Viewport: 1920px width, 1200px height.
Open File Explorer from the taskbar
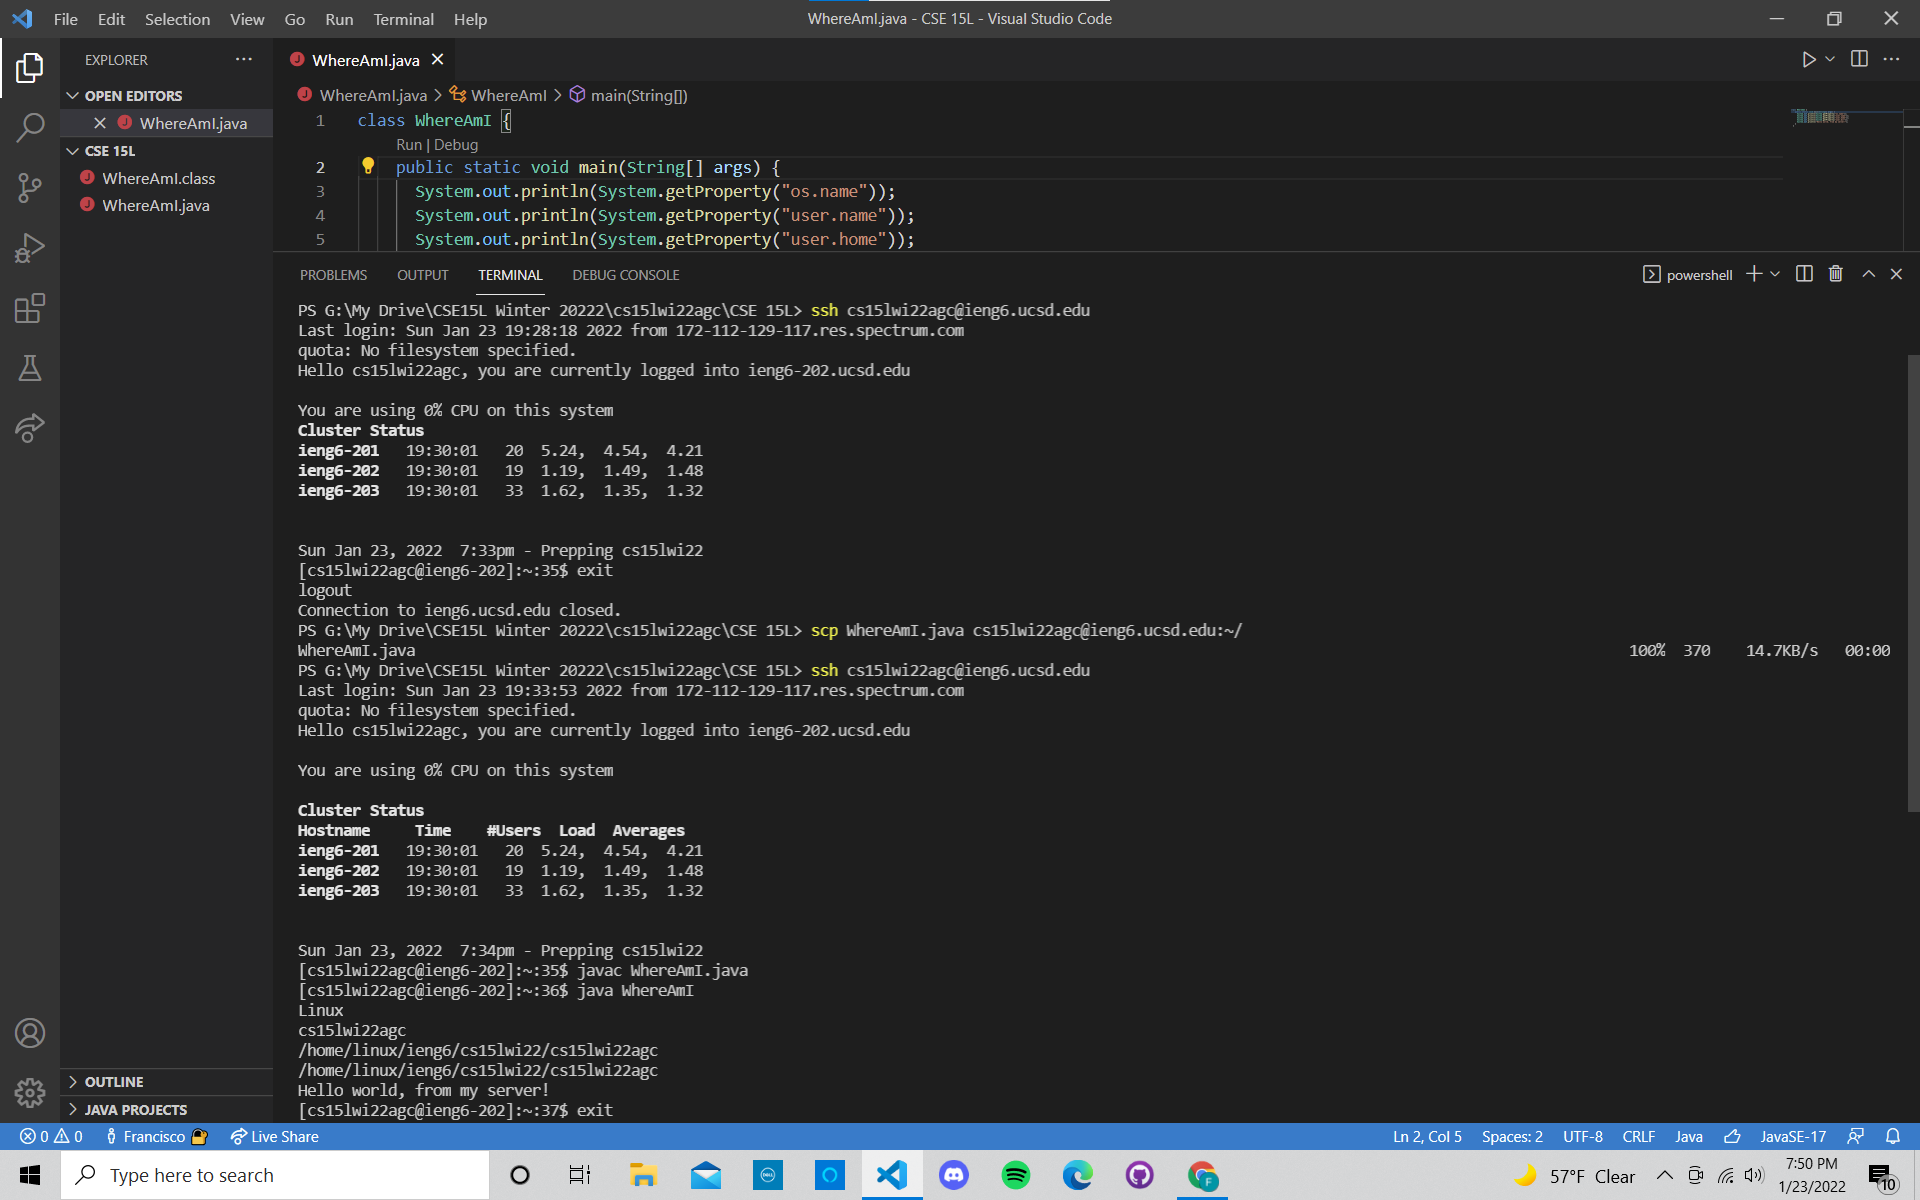[x=643, y=1175]
